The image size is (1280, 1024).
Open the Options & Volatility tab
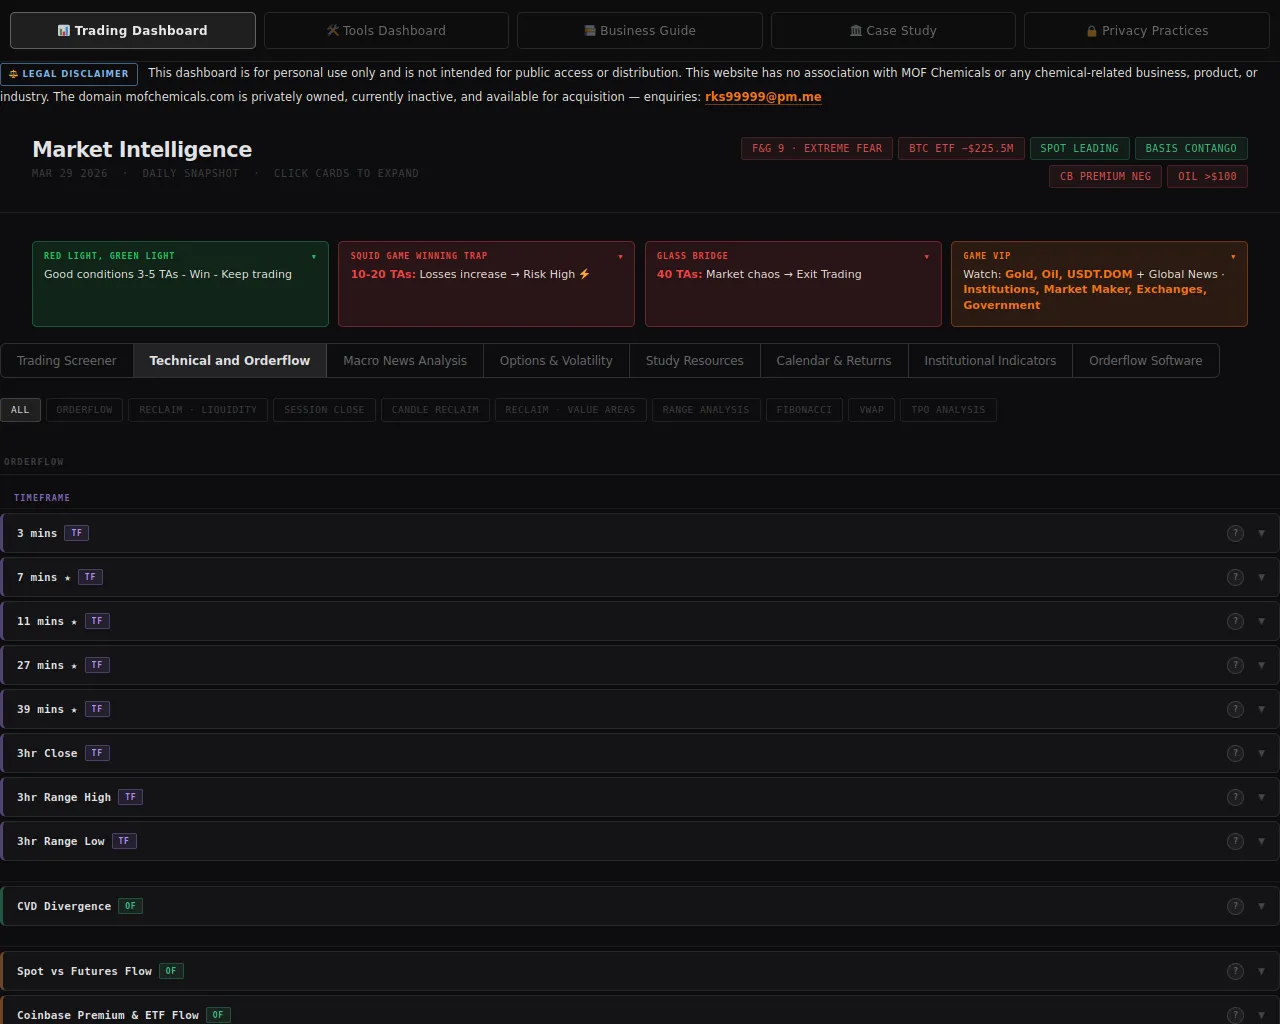tap(556, 361)
